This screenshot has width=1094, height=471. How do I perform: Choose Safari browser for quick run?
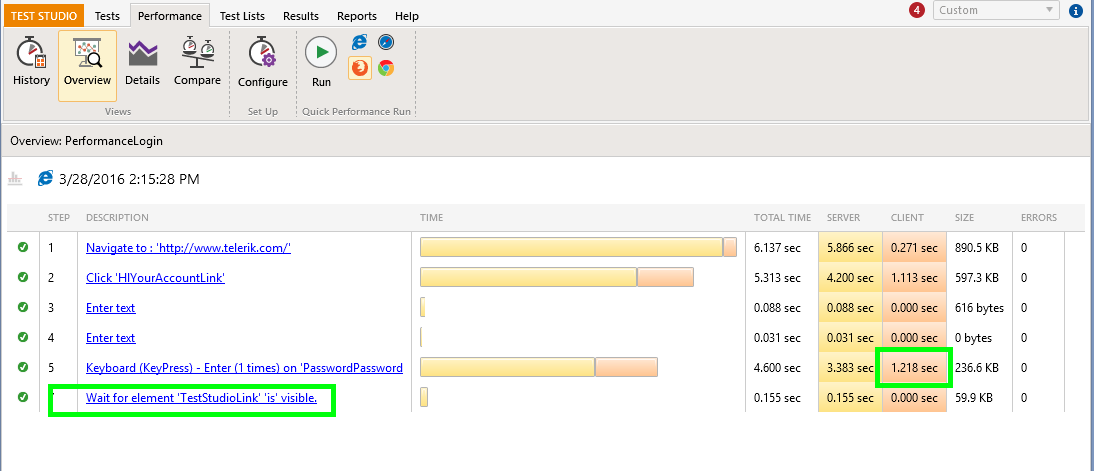(x=386, y=42)
